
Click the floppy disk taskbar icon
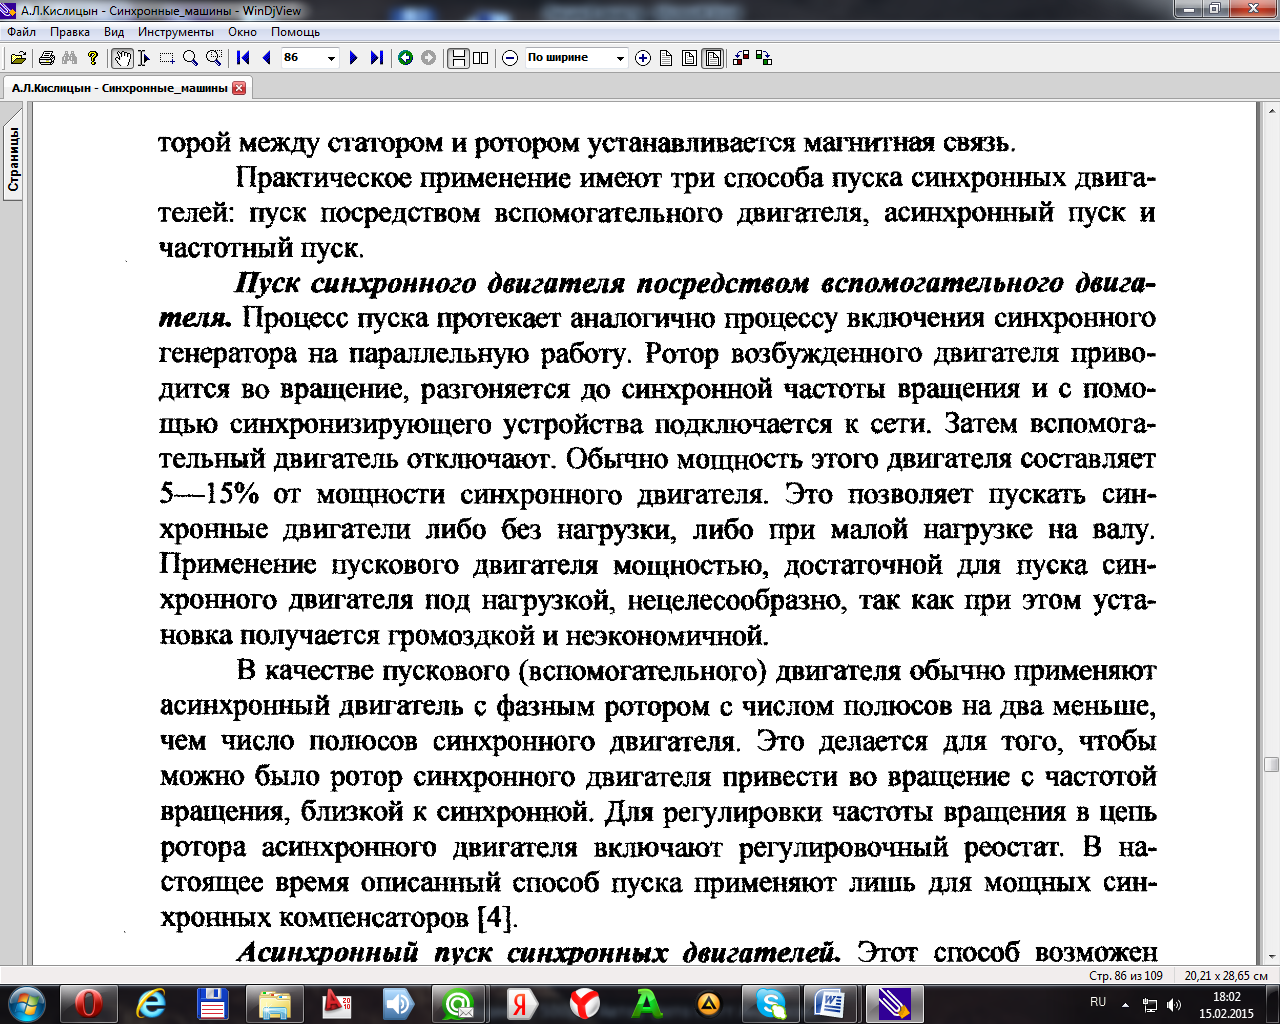[x=212, y=1003]
